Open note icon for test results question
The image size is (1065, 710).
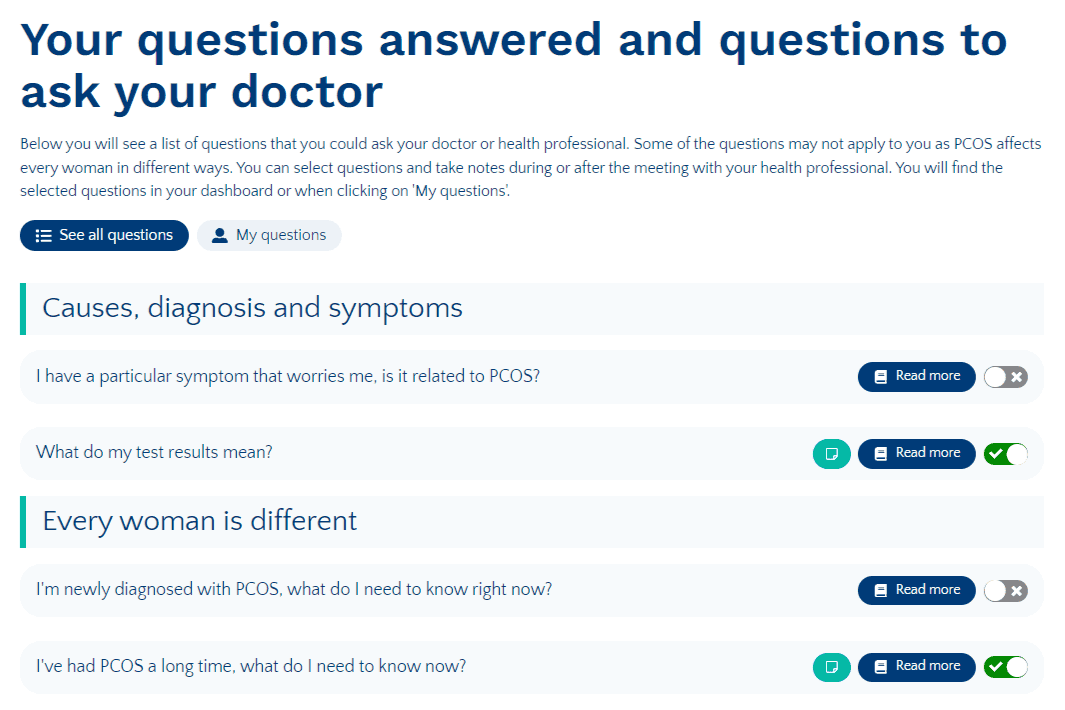(x=831, y=454)
